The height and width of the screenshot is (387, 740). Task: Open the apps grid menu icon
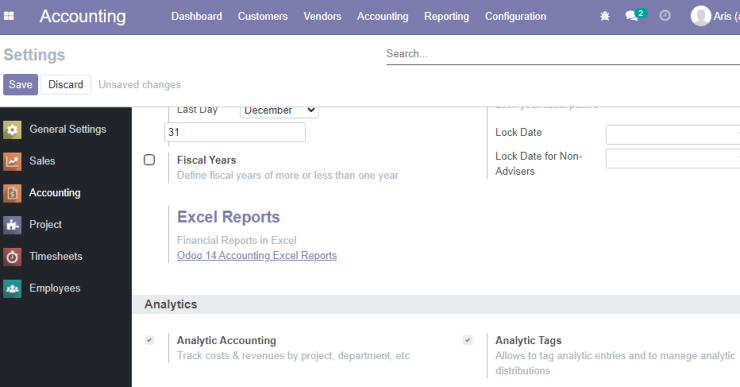pyautogui.click(x=9, y=16)
